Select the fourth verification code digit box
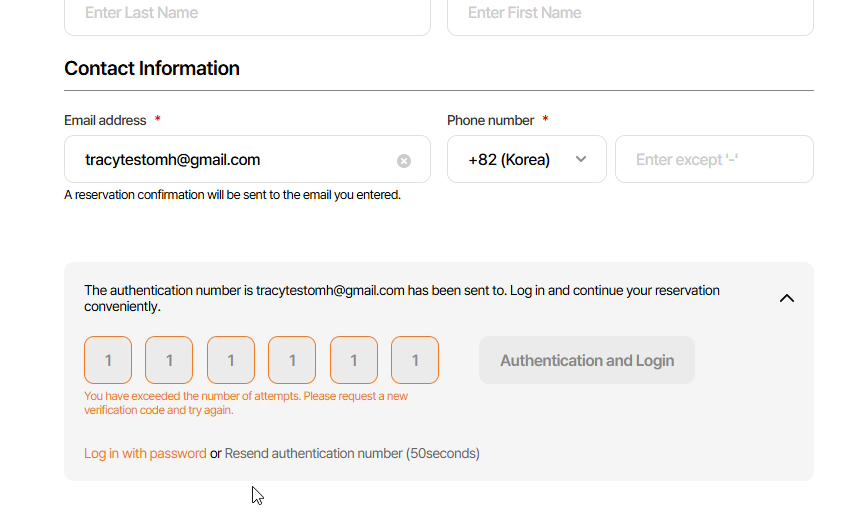Screen dimensions: 868x512 point(292,360)
